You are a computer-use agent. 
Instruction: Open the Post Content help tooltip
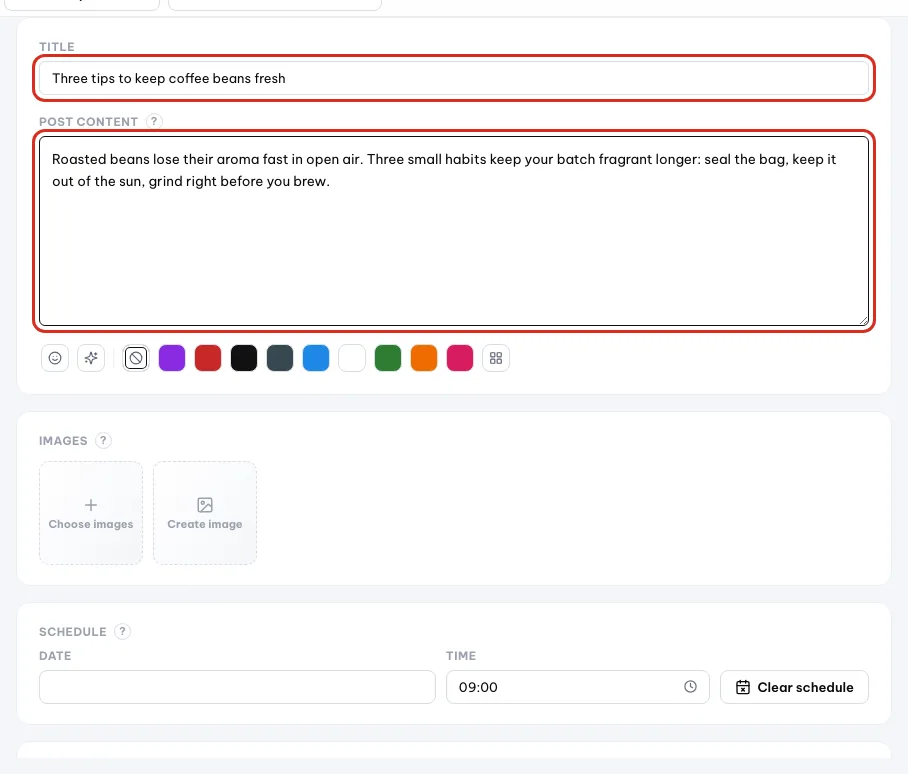[154, 122]
